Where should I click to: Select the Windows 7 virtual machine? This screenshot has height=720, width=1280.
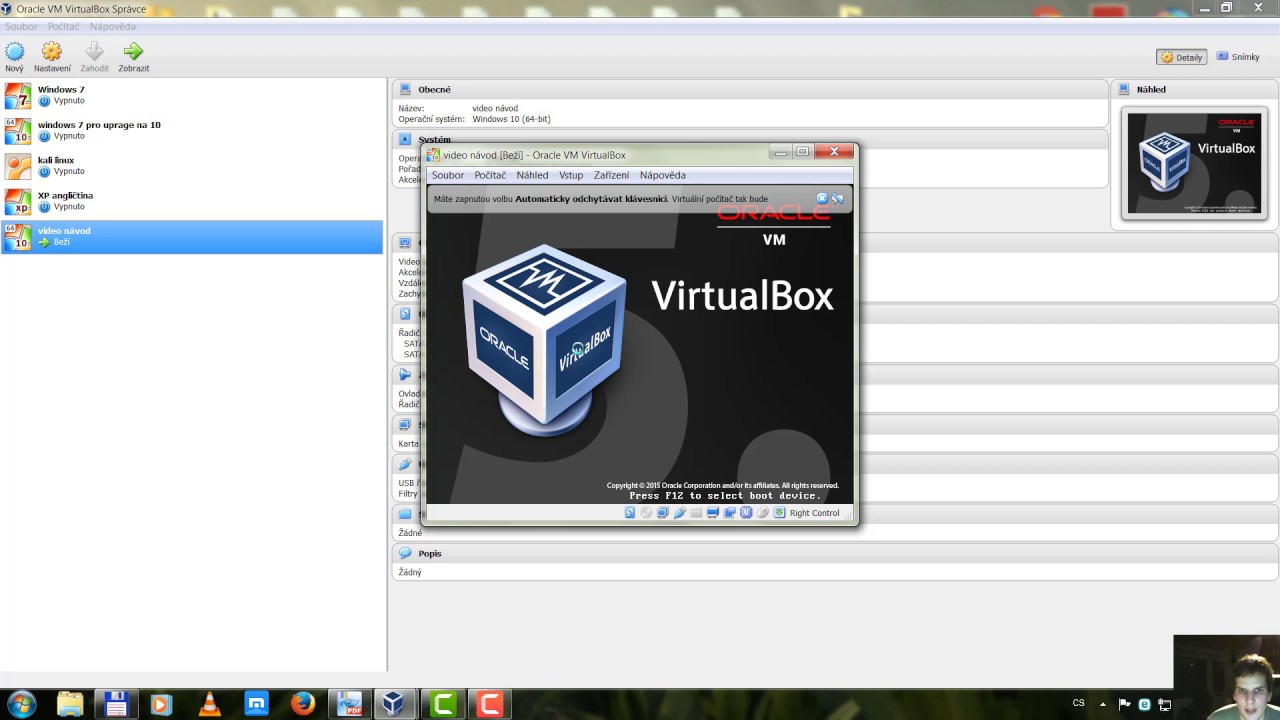coord(192,96)
